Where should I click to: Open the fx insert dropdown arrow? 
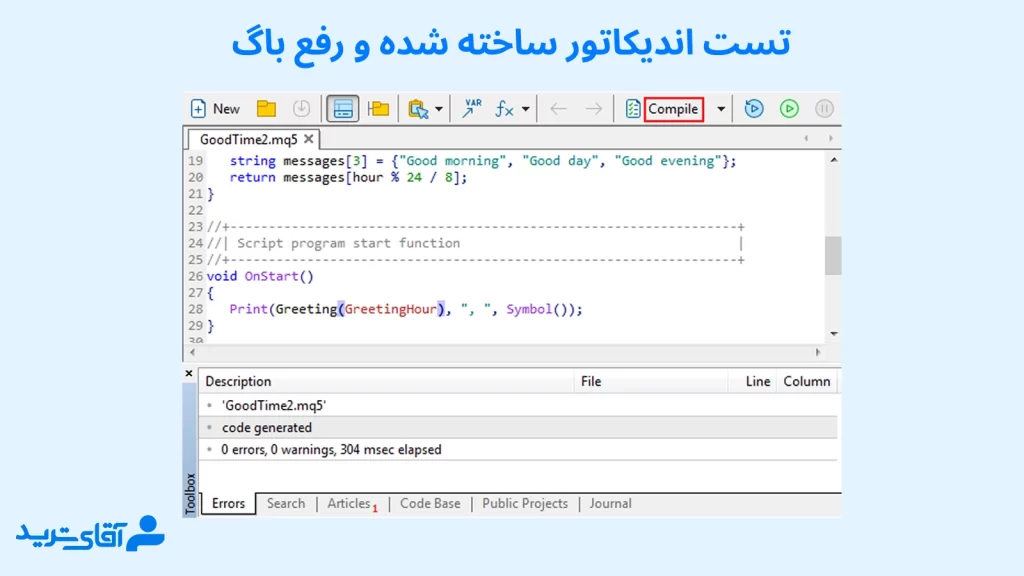tap(526, 108)
